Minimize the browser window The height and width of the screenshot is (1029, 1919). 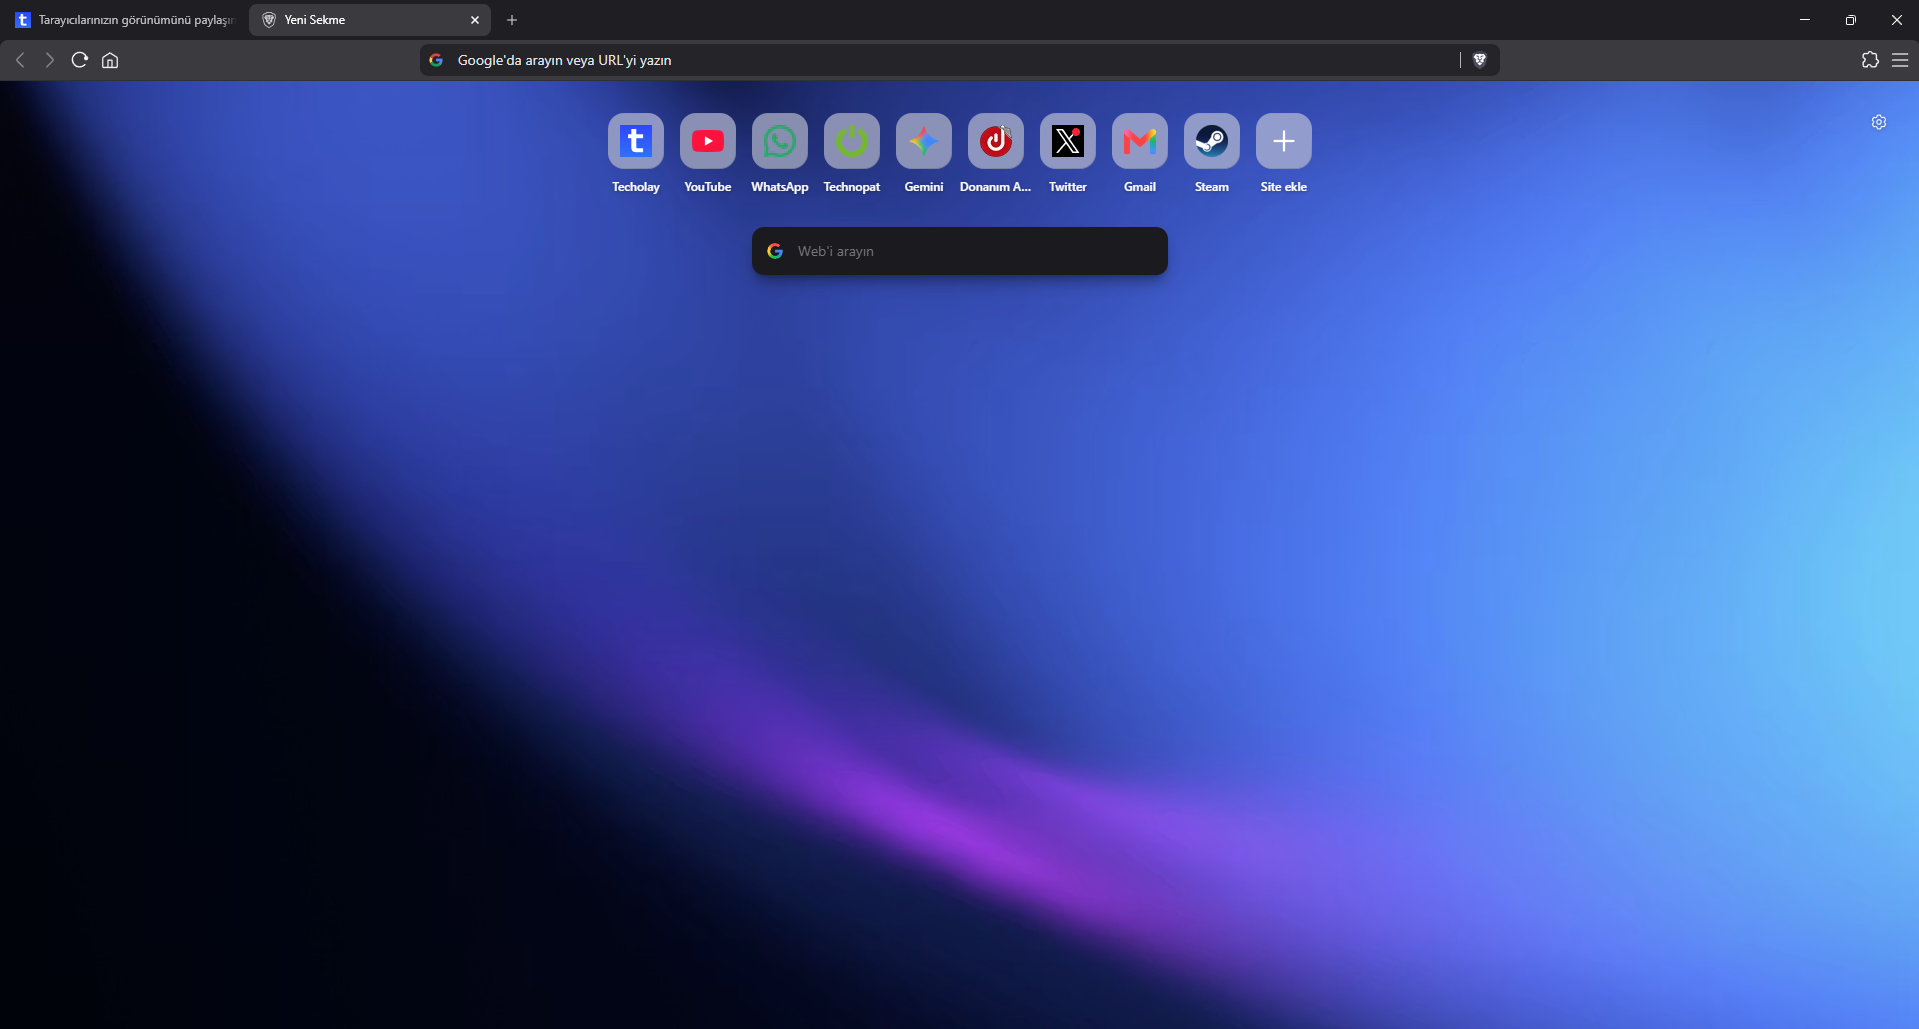pos(1805,20)
